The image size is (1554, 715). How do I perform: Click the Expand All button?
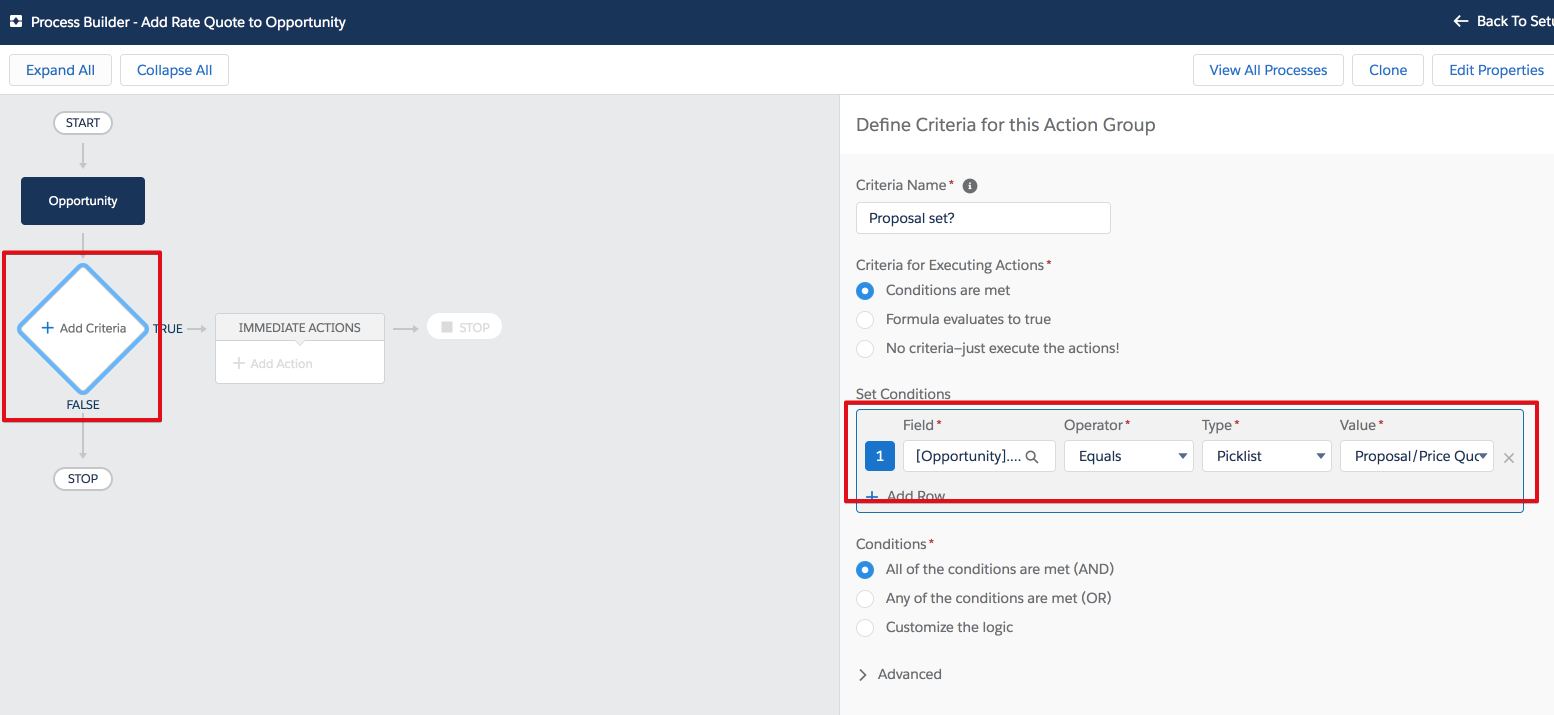click(60, 70)
